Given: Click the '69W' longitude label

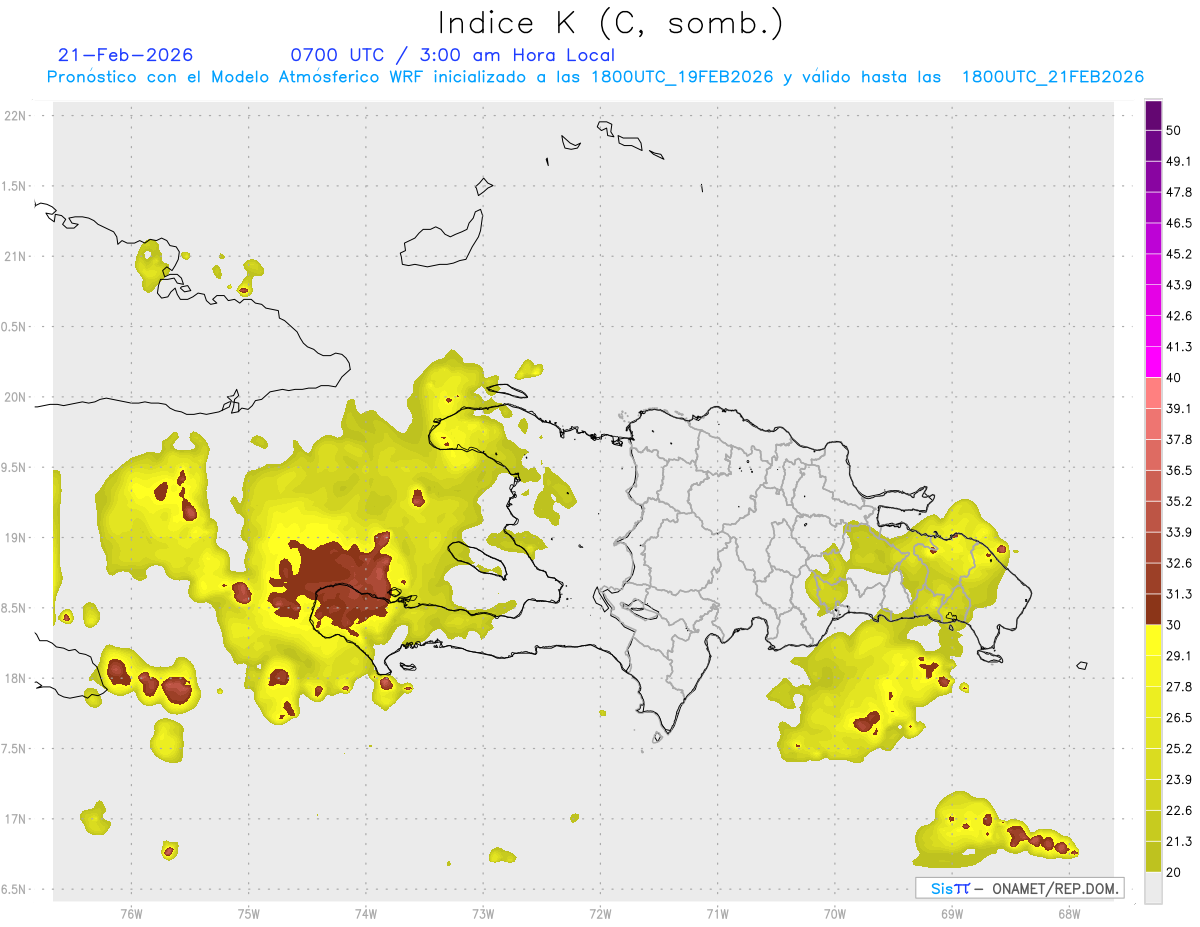Looking at the screenshot, I should (x=952, y=914).
